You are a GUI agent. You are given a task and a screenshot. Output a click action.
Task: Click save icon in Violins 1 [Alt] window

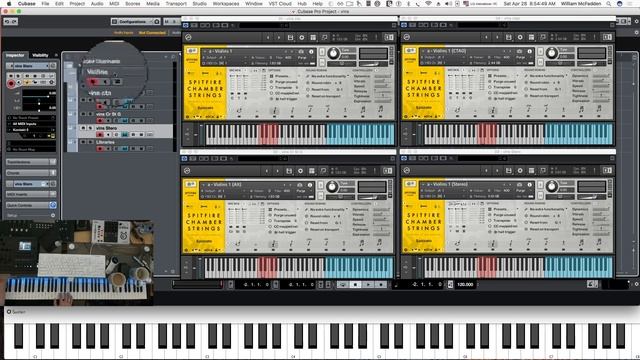[x=289, y=171]
